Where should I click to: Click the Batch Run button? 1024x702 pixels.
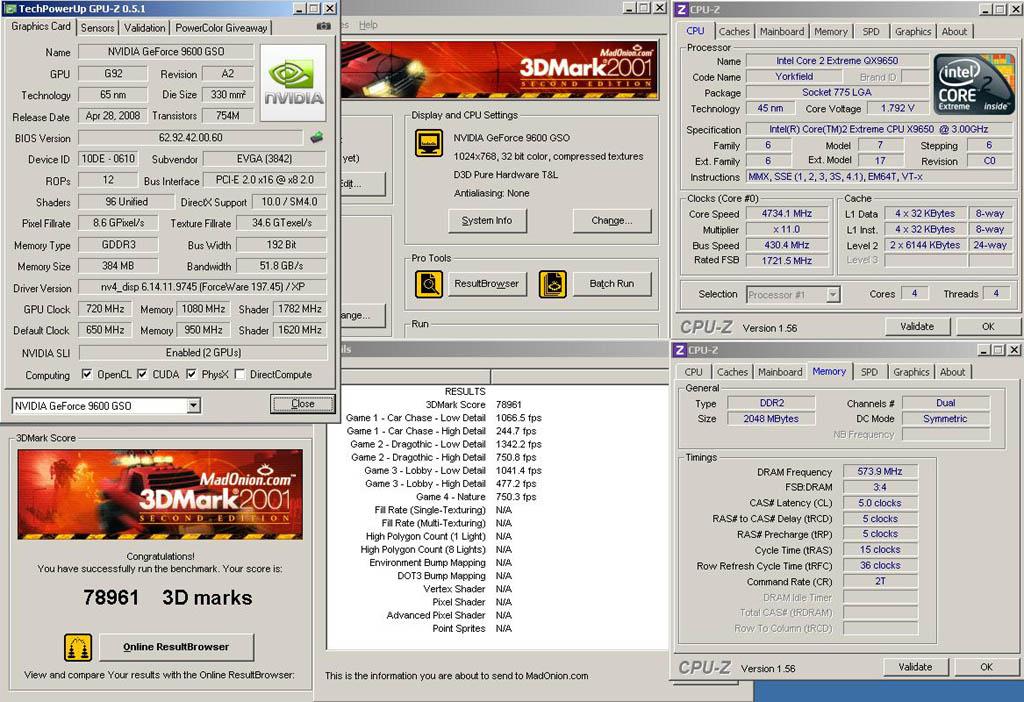tap(612, 284)
